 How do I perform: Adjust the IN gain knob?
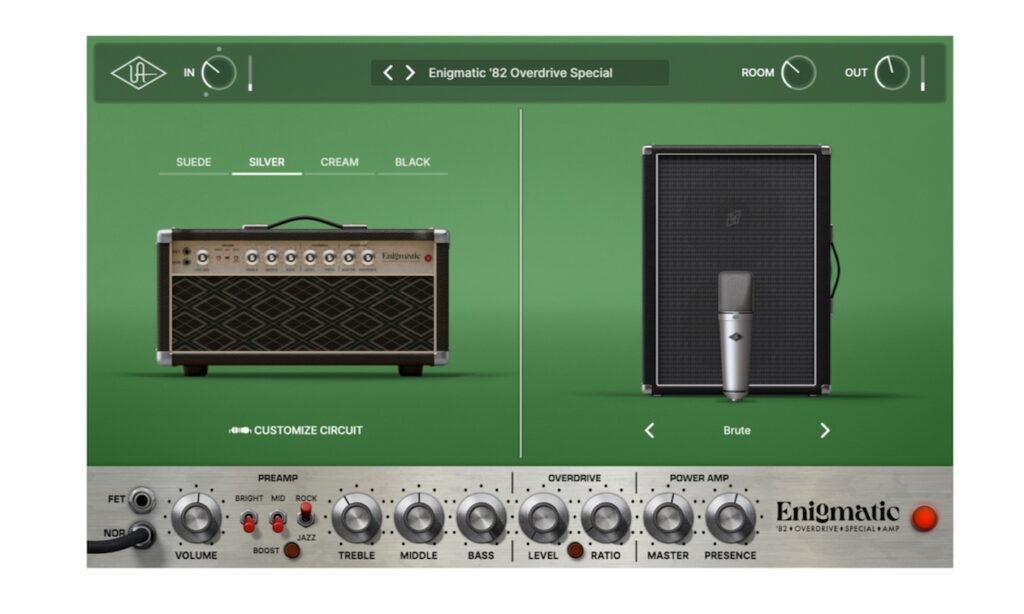pos(218,73)
